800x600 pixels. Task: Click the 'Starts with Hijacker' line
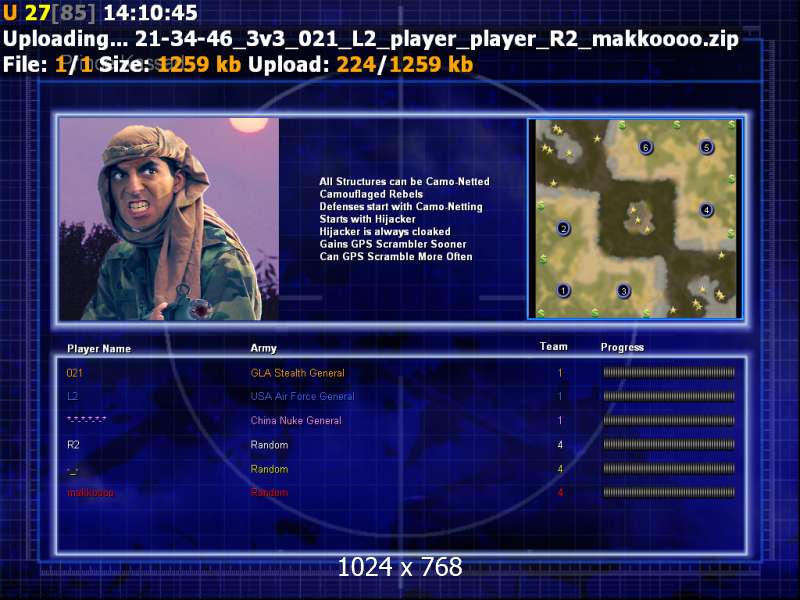coord(368,219)
